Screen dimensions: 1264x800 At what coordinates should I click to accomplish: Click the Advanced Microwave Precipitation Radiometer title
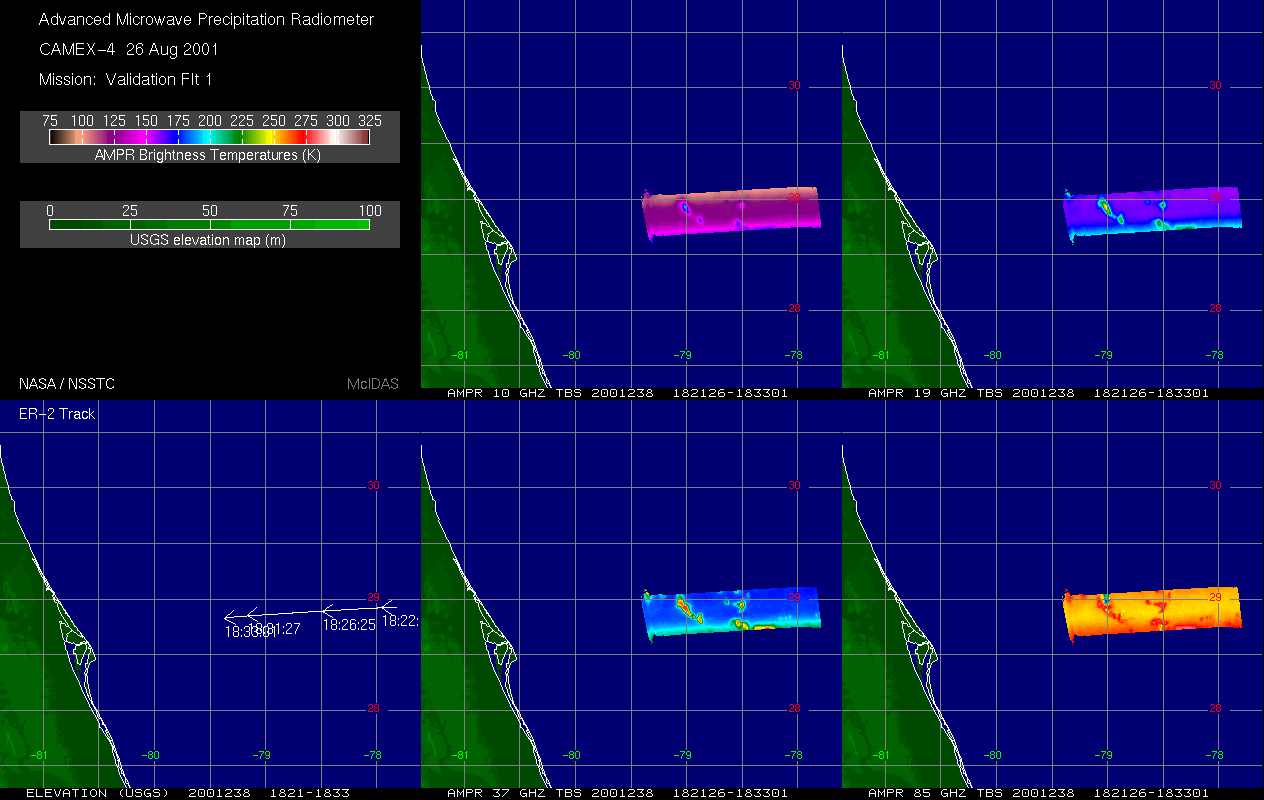(x=207, y=19)
